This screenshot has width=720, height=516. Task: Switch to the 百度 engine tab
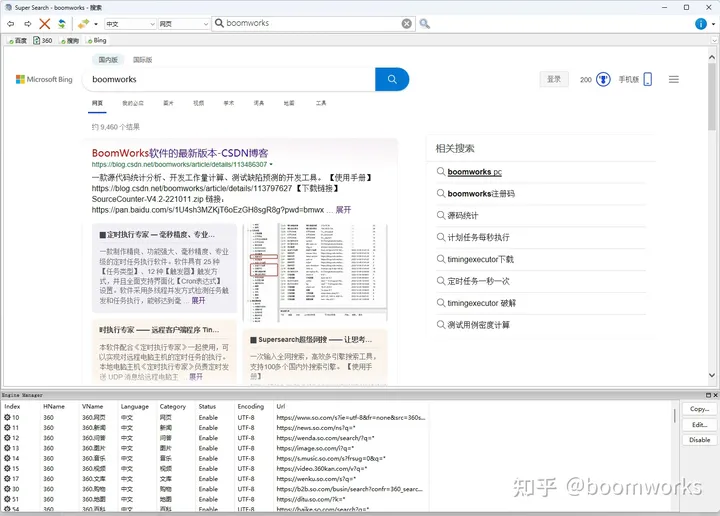tap(17, 40)
